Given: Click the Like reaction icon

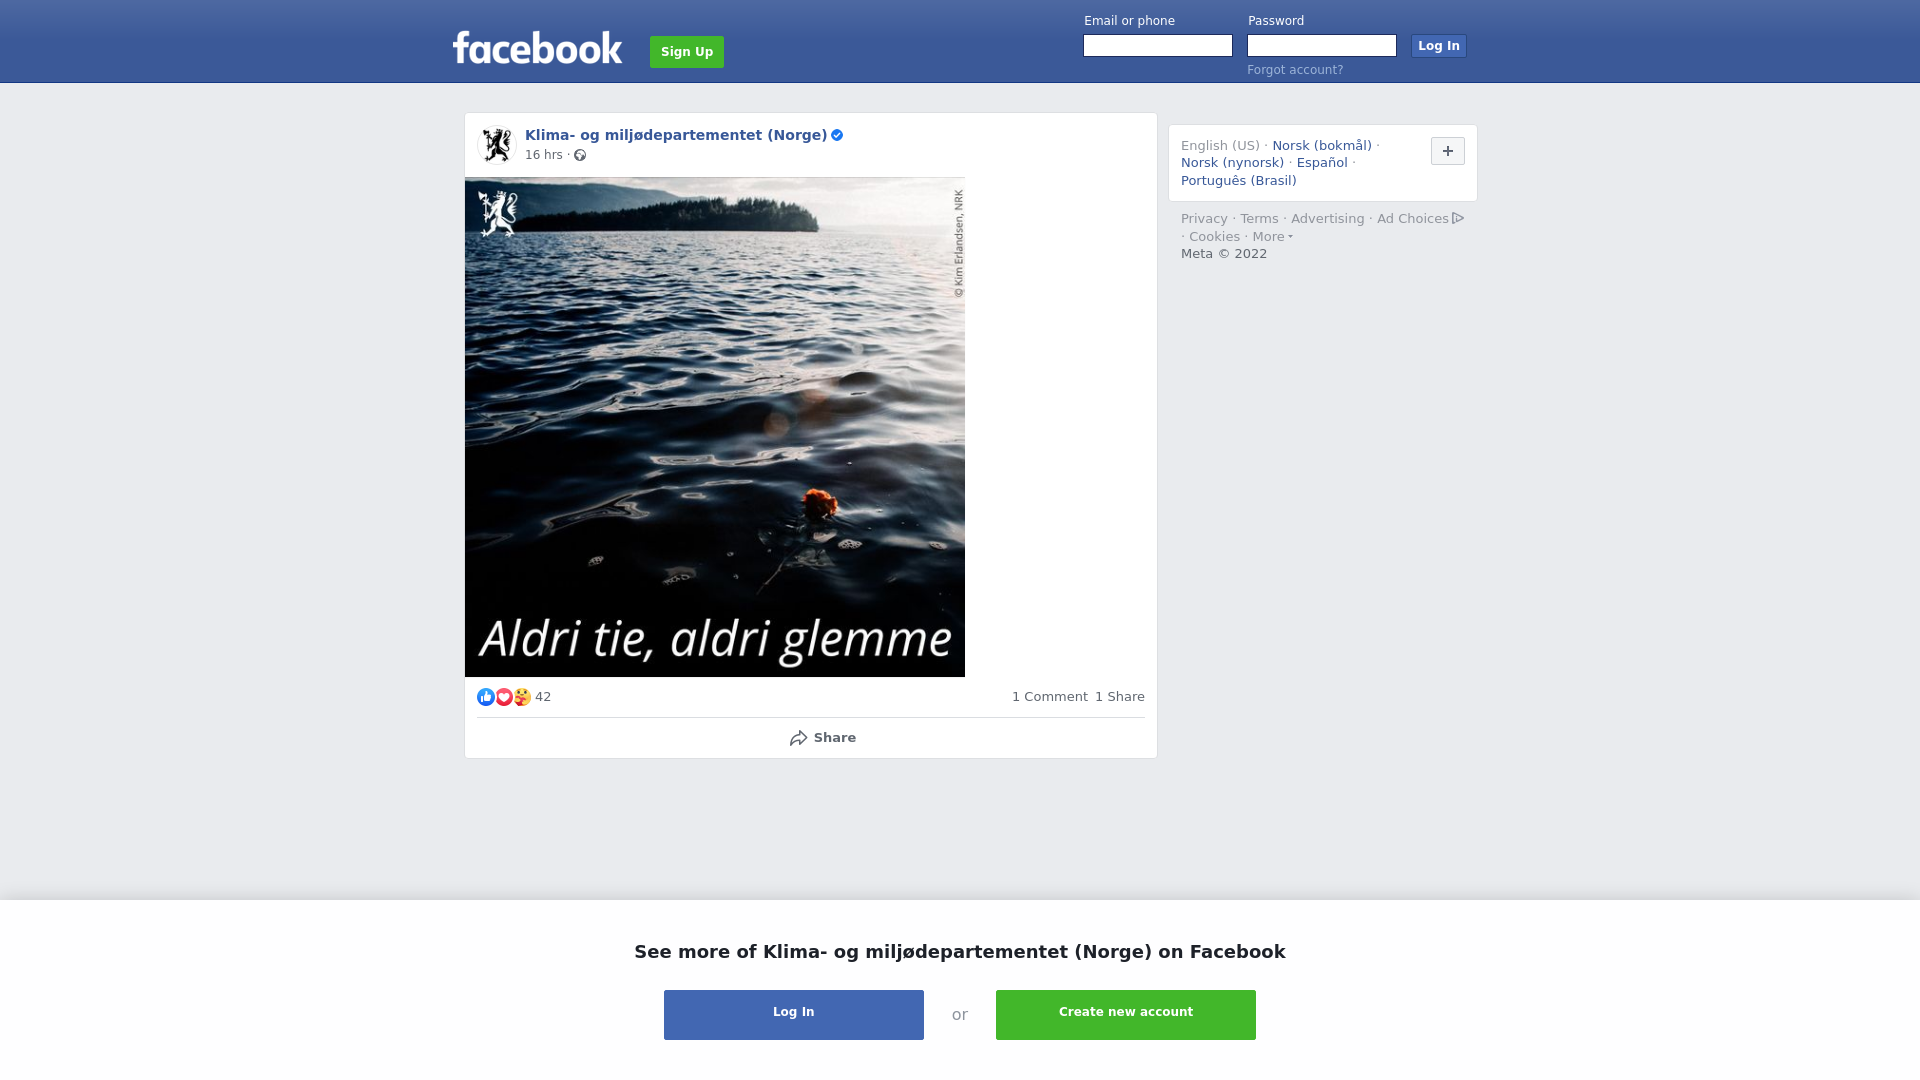Looking at the screenshot, I should coord(486,697).
